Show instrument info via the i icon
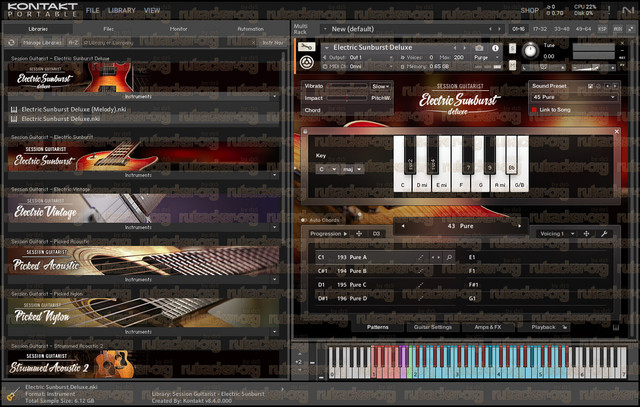Viewport: 640px width, 407px height. 495,48
